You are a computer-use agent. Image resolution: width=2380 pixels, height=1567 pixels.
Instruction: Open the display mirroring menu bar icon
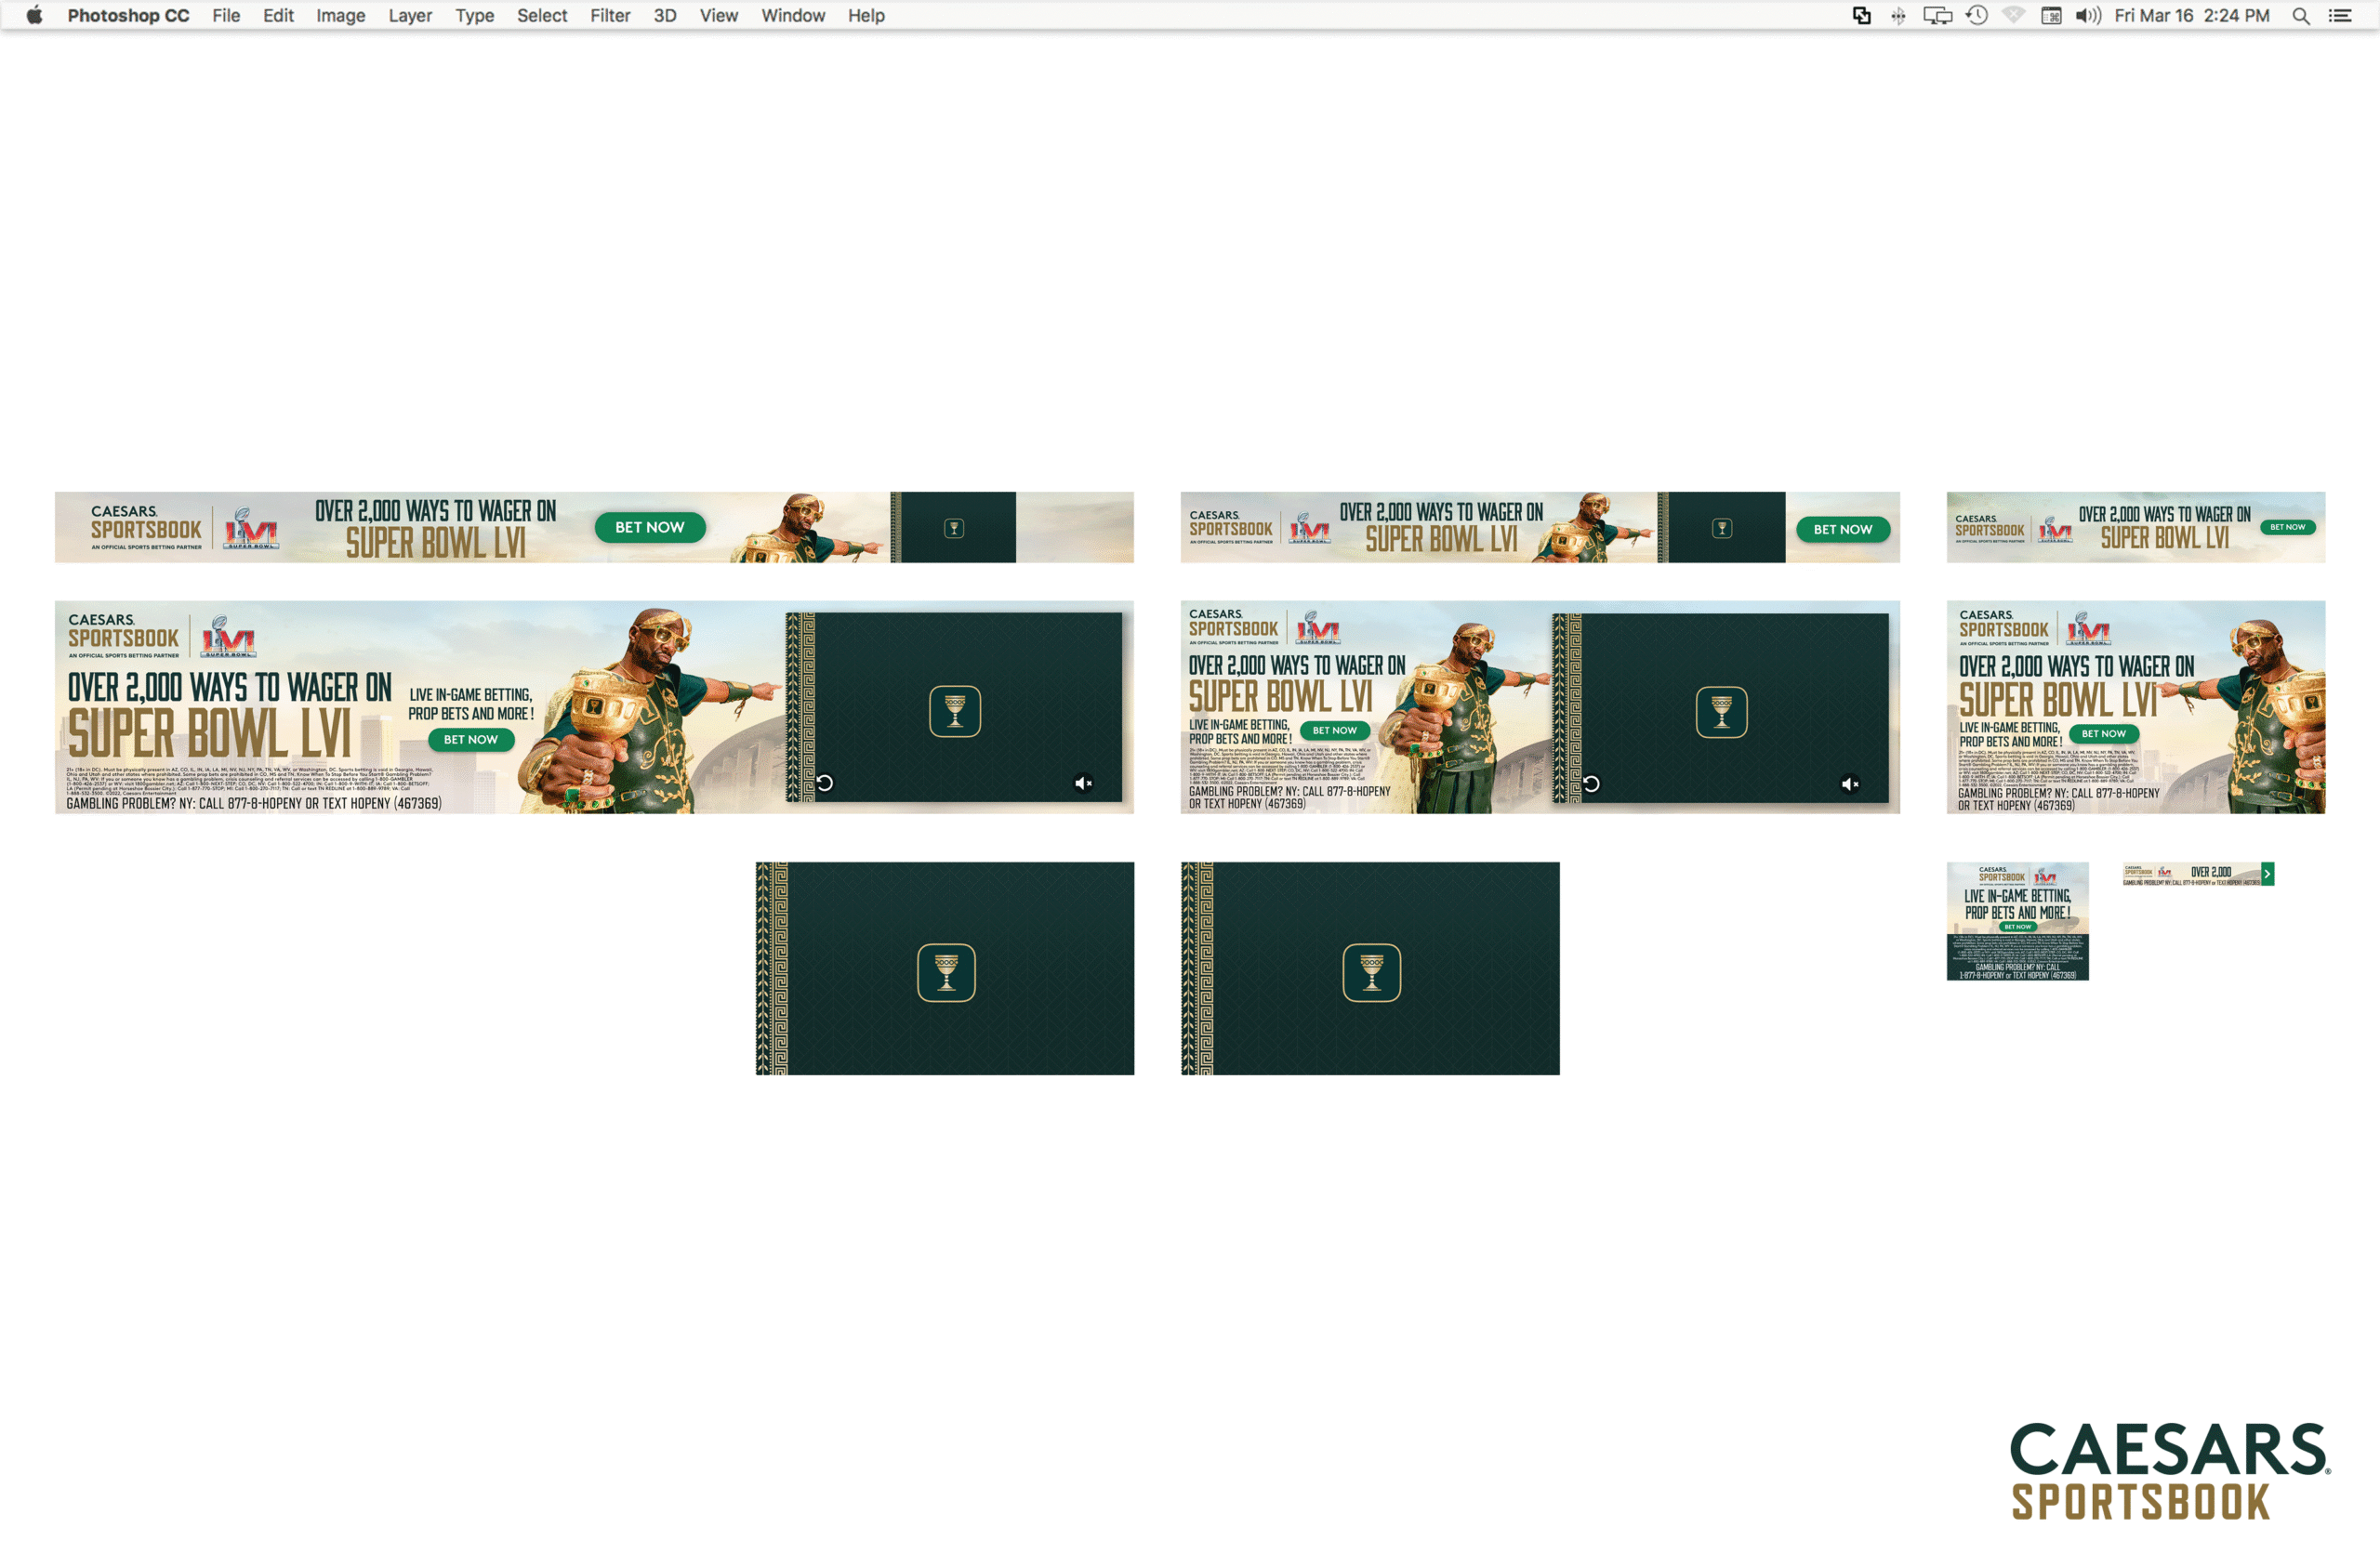(x=1937, y=15)
